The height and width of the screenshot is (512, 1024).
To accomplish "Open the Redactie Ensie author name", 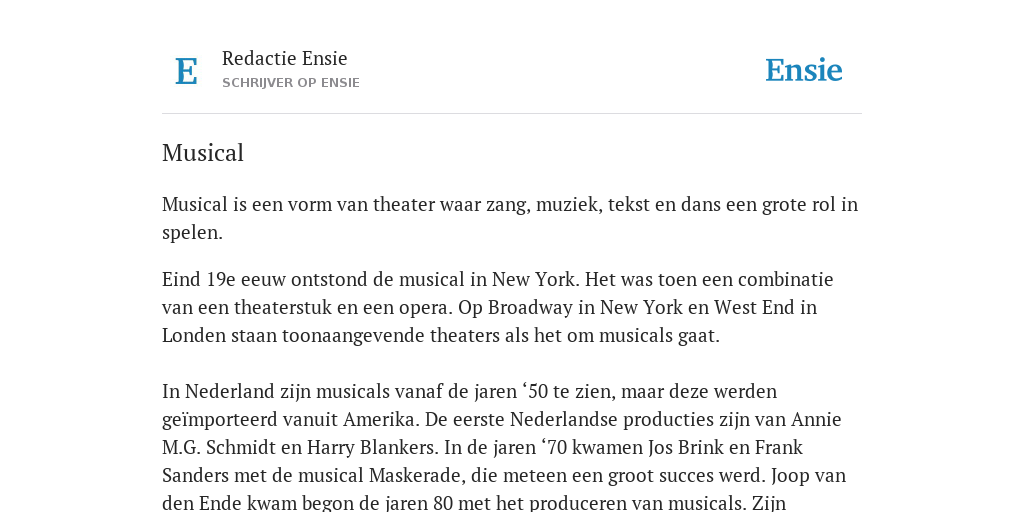I will click(285, 58).
